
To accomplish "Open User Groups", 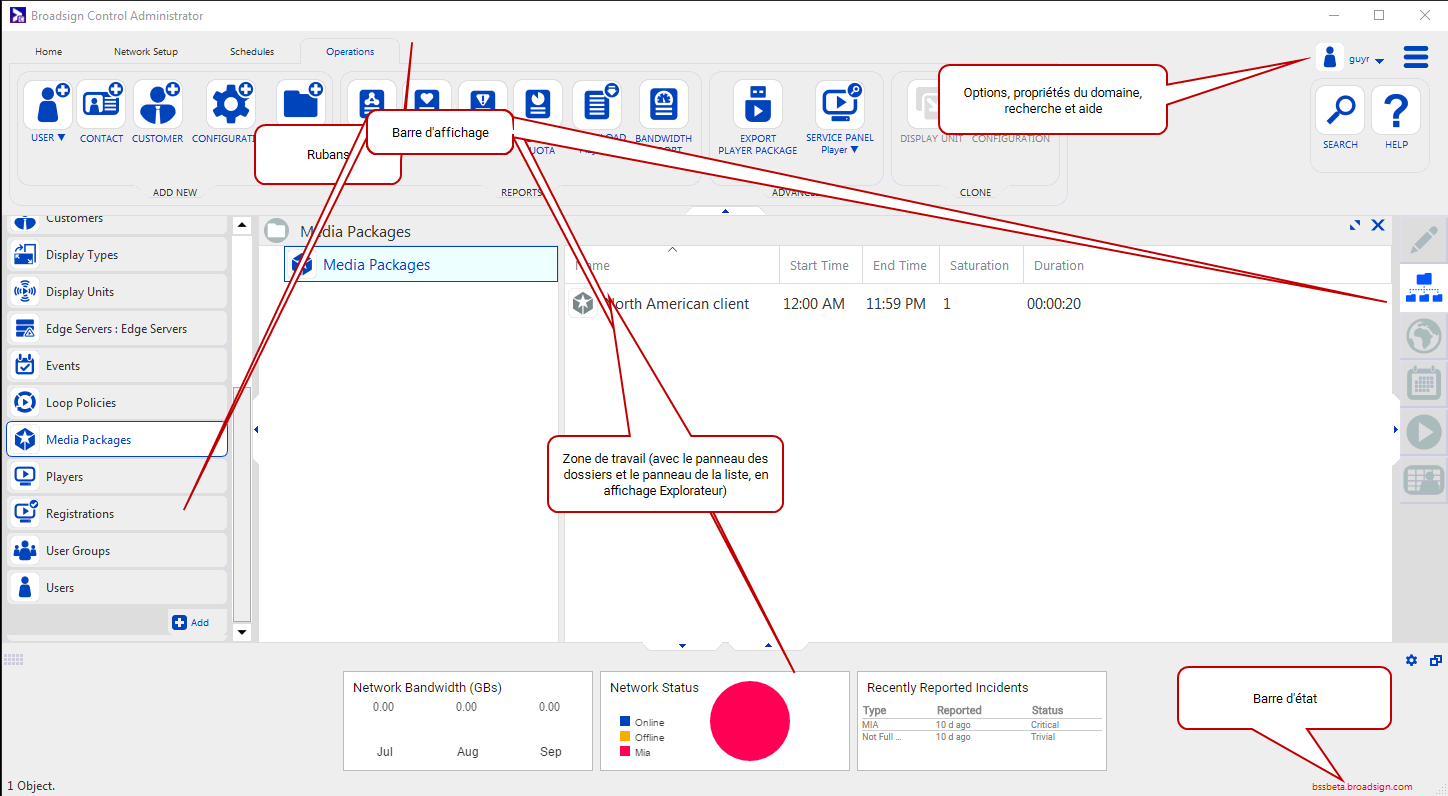I will [117, 551].
